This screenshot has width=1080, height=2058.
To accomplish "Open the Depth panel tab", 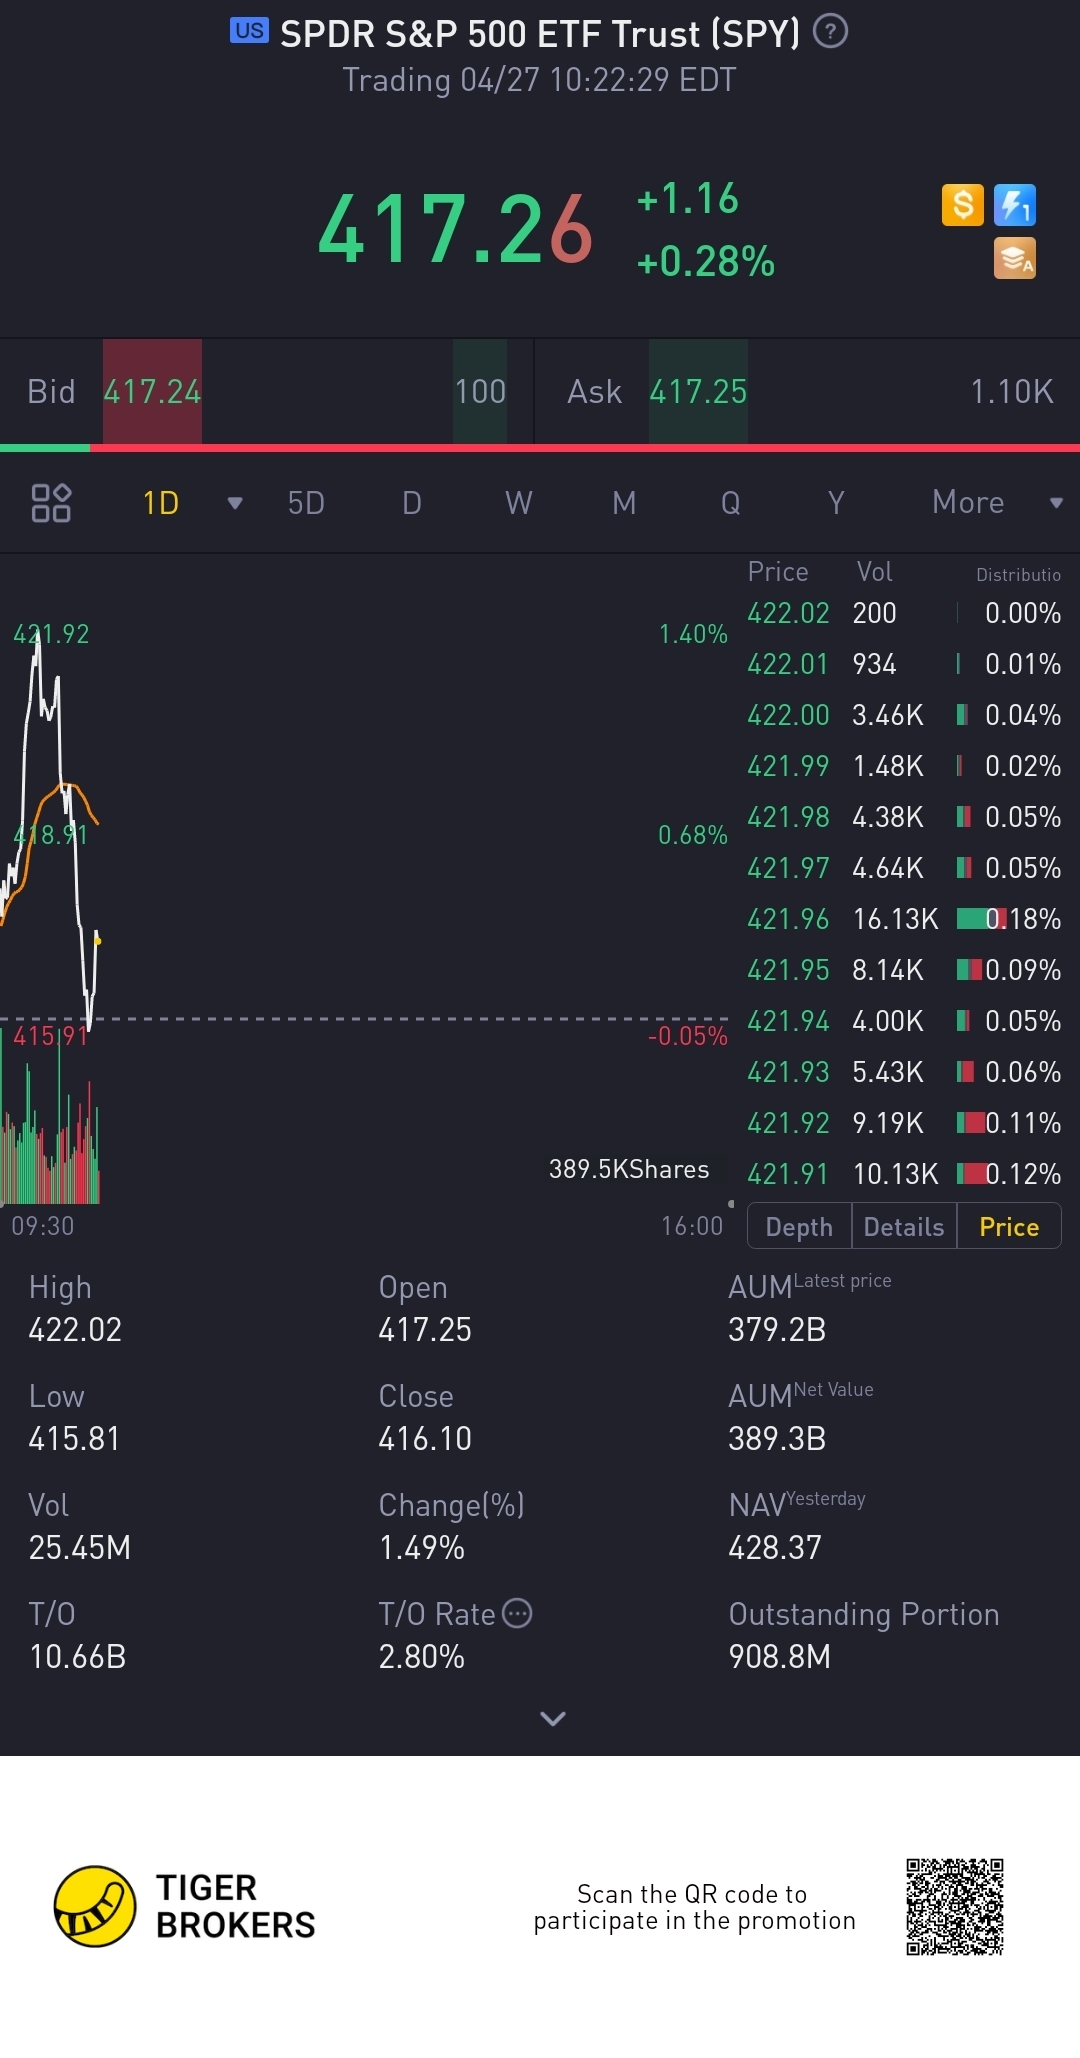I will 799,1227.
